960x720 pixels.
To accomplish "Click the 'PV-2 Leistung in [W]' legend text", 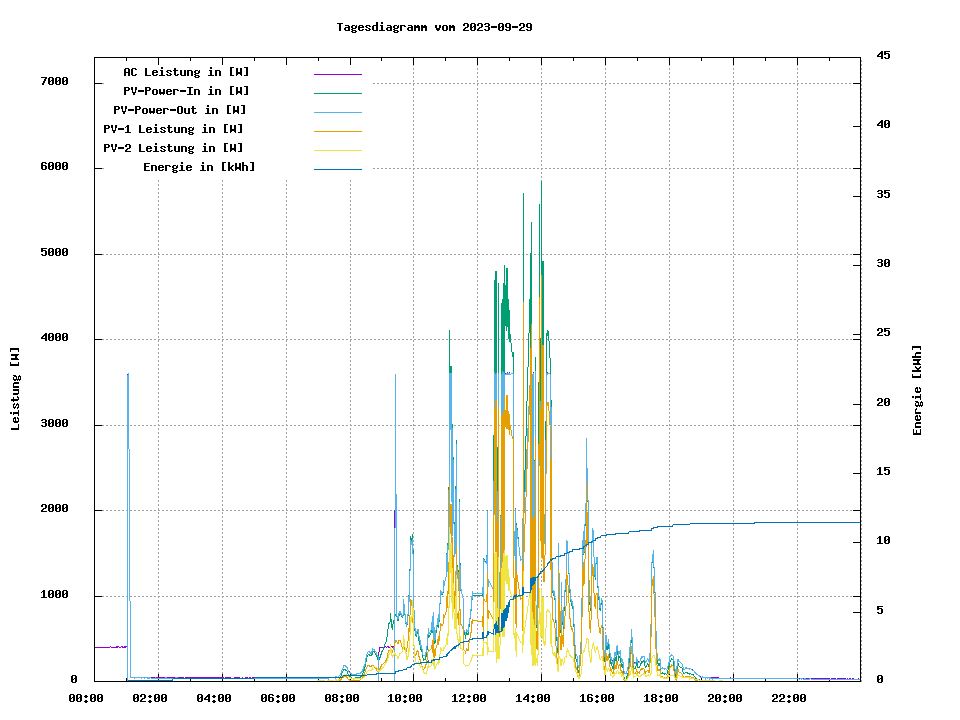I will tap(173, 148).
